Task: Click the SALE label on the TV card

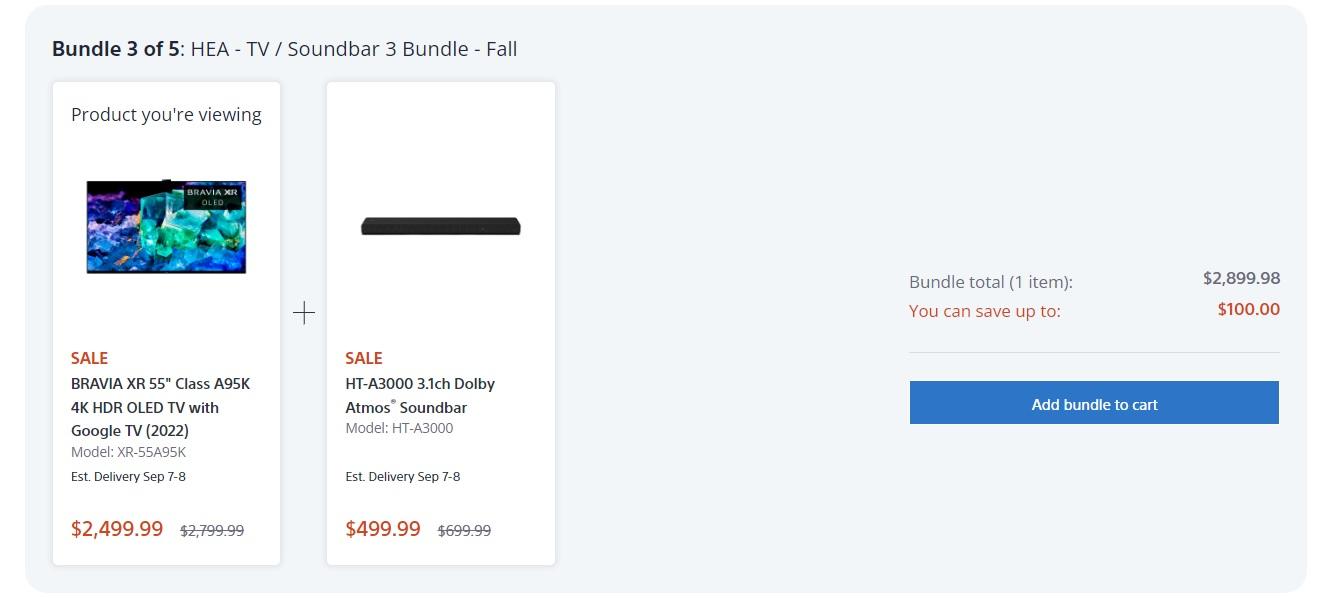Action: pyautogui.click(x=89, y=358)
